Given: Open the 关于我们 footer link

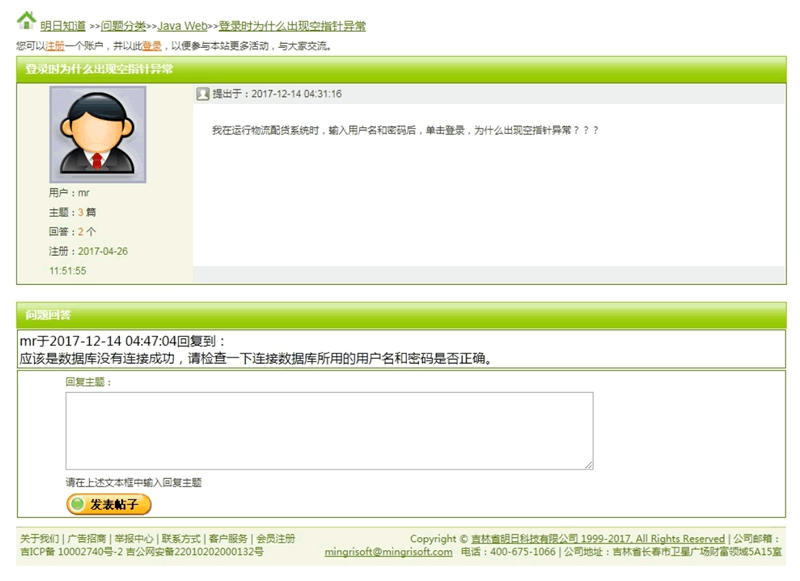Looking at the screenshot, I should pos(39,538).
